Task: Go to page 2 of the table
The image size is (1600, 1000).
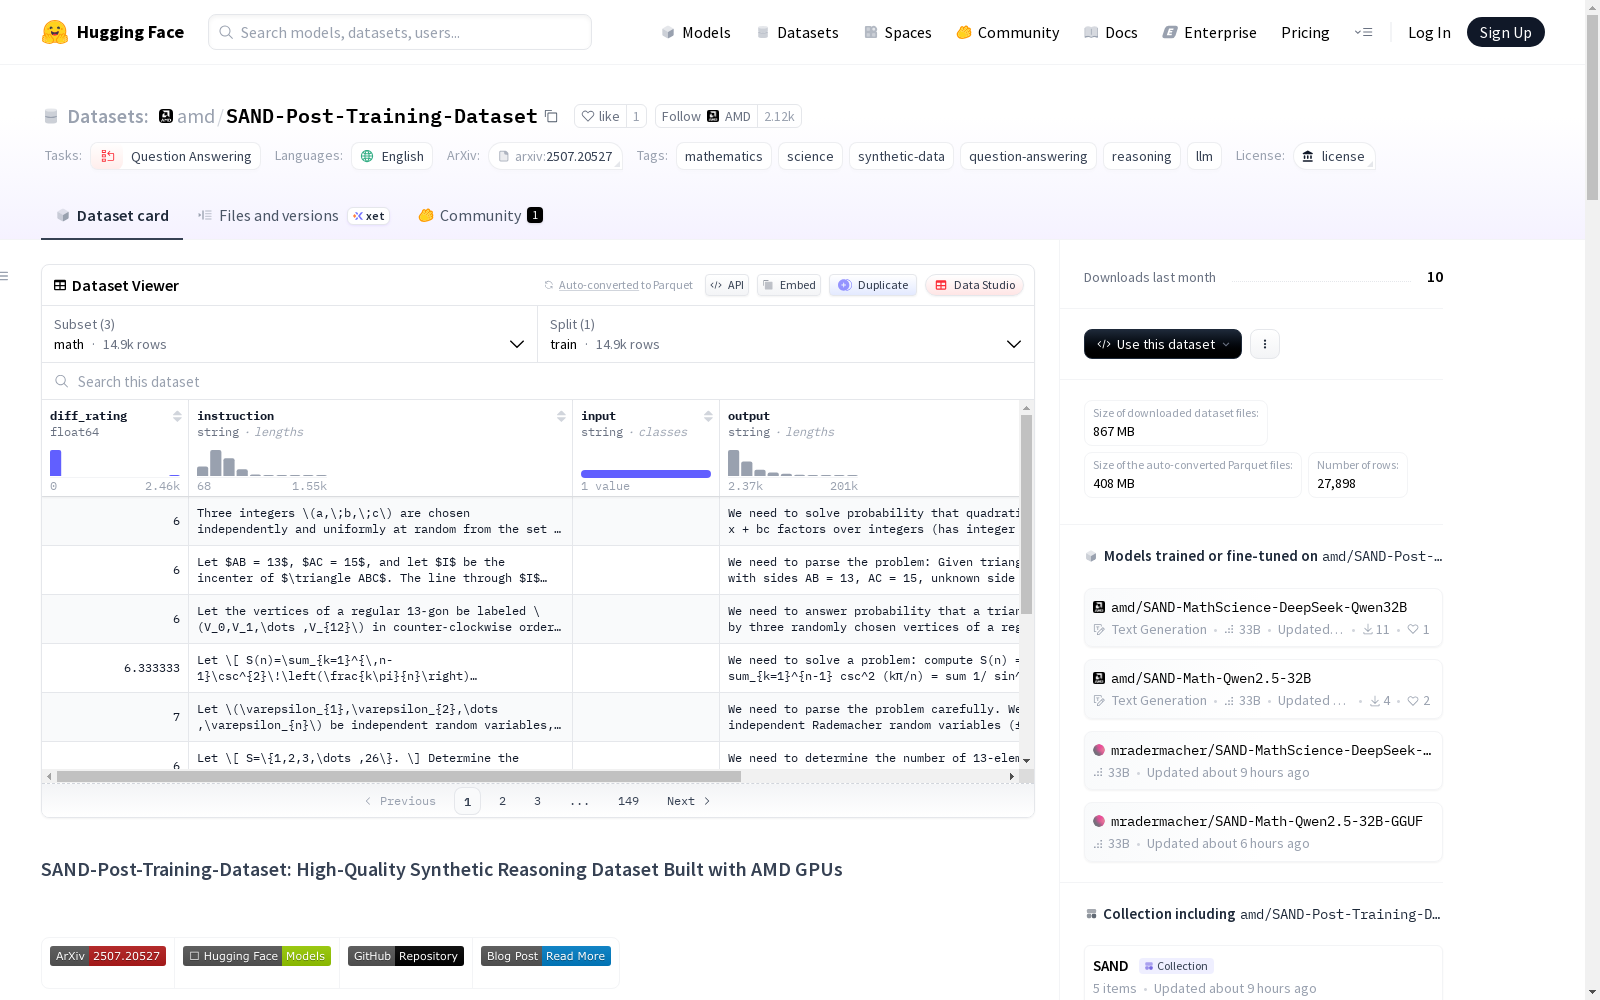Action: click(502, 801)
